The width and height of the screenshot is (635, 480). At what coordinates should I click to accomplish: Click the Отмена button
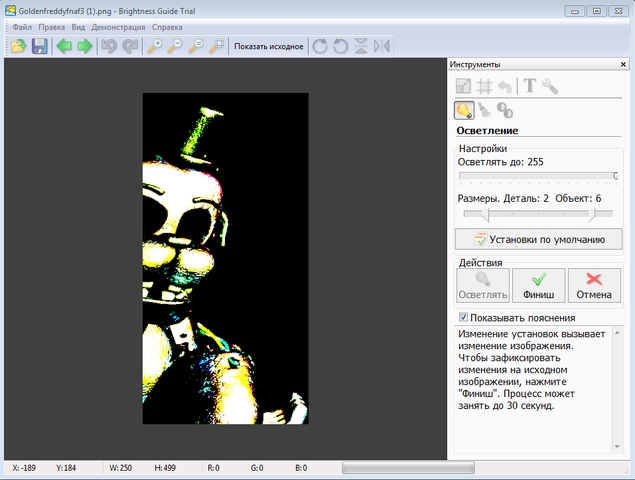(594, 285)
